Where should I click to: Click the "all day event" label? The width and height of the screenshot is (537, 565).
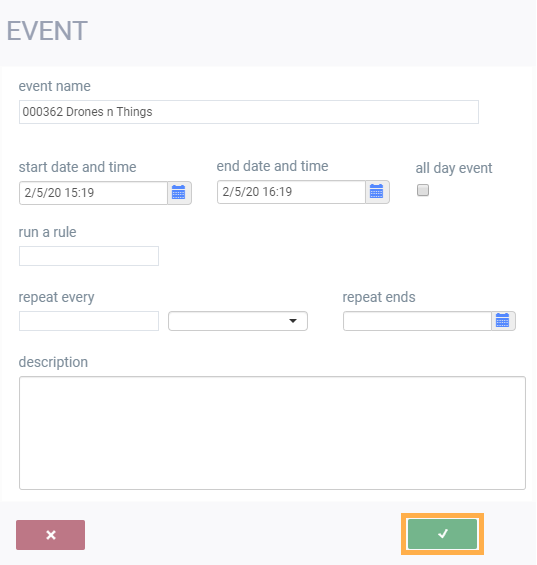(454, 168)
